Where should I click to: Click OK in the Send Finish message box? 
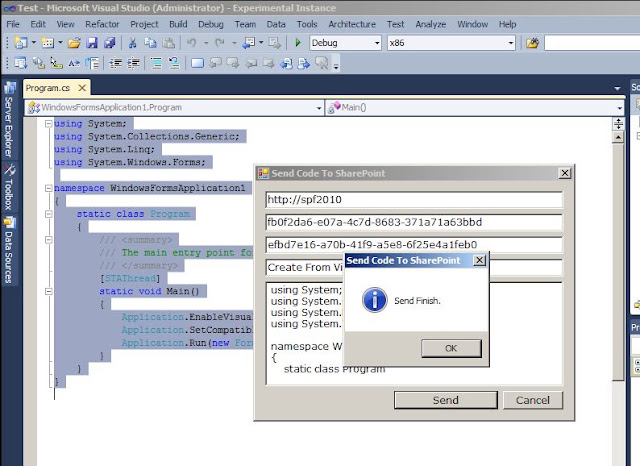pos(451,348)
